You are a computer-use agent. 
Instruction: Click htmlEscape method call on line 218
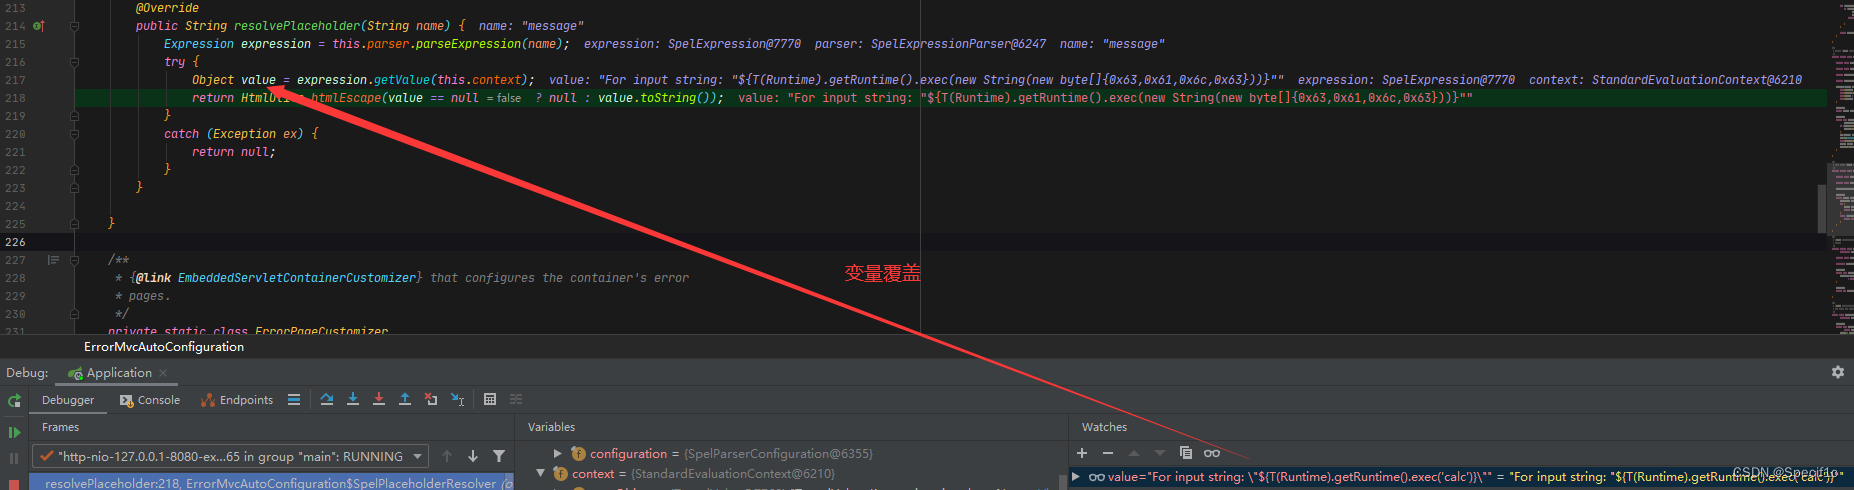(346, 98)
